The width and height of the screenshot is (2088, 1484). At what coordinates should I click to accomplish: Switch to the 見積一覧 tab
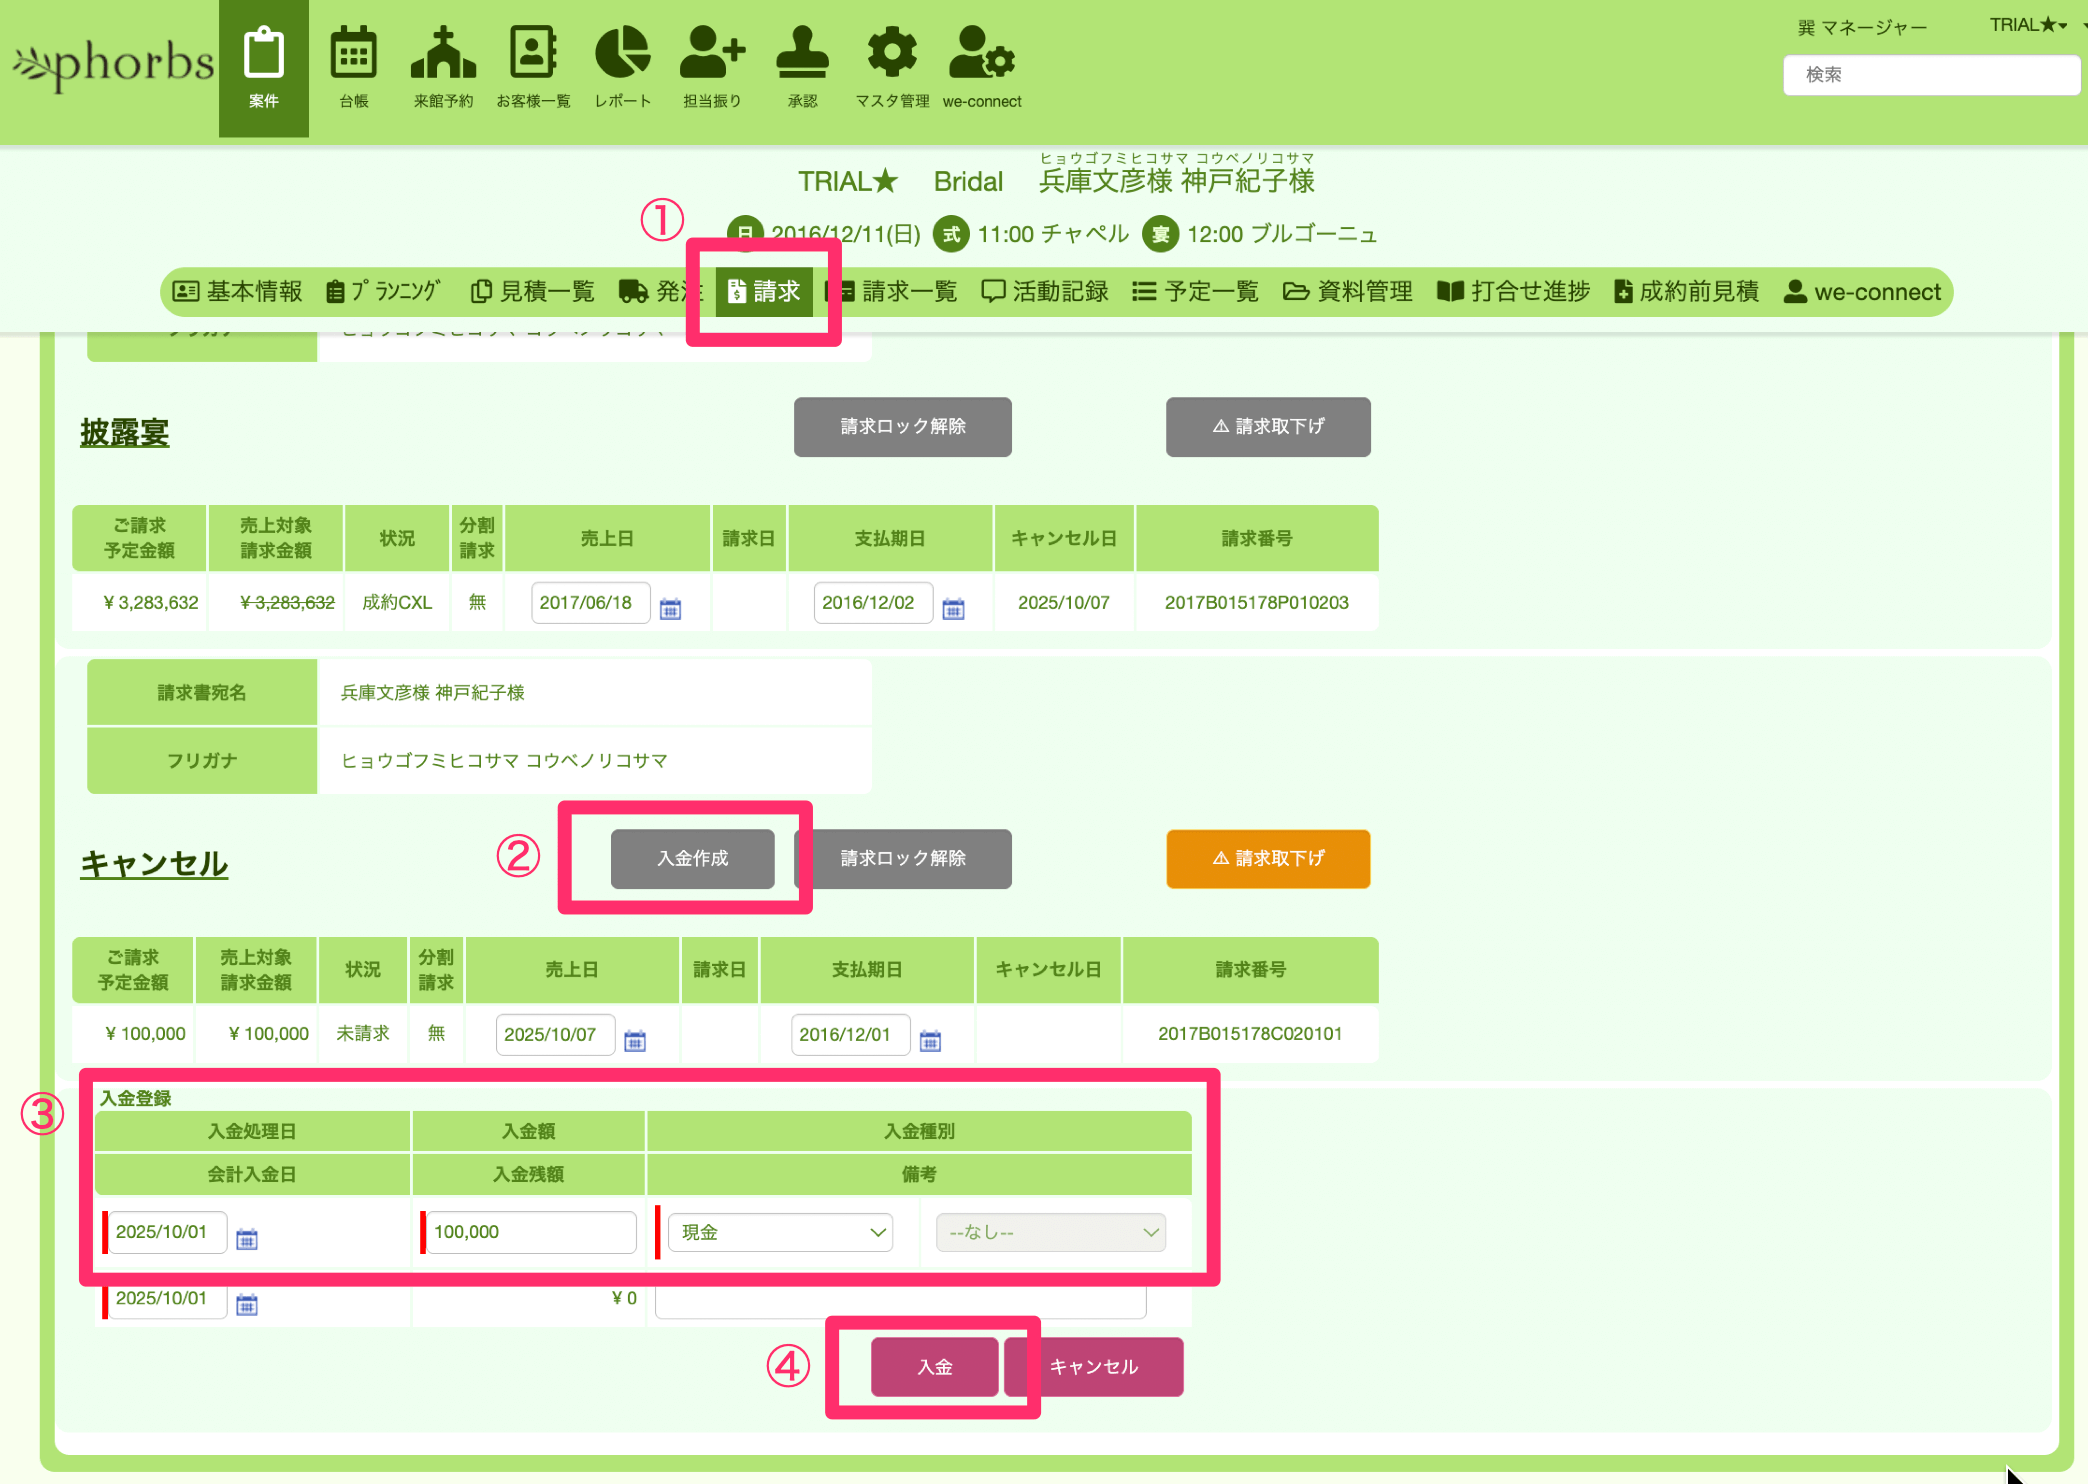pos(532,292)
